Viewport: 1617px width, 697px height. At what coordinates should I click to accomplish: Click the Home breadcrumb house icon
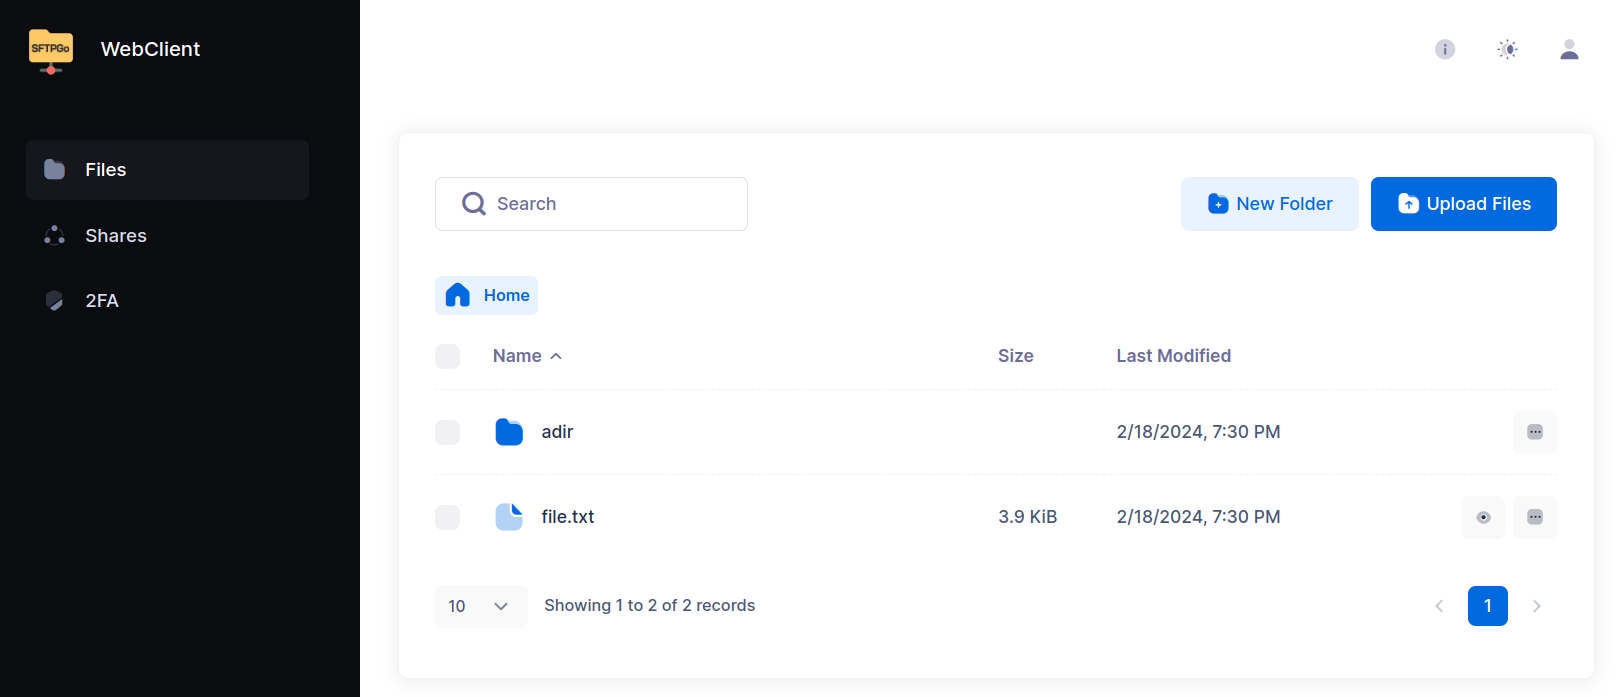tap(458, 295)
